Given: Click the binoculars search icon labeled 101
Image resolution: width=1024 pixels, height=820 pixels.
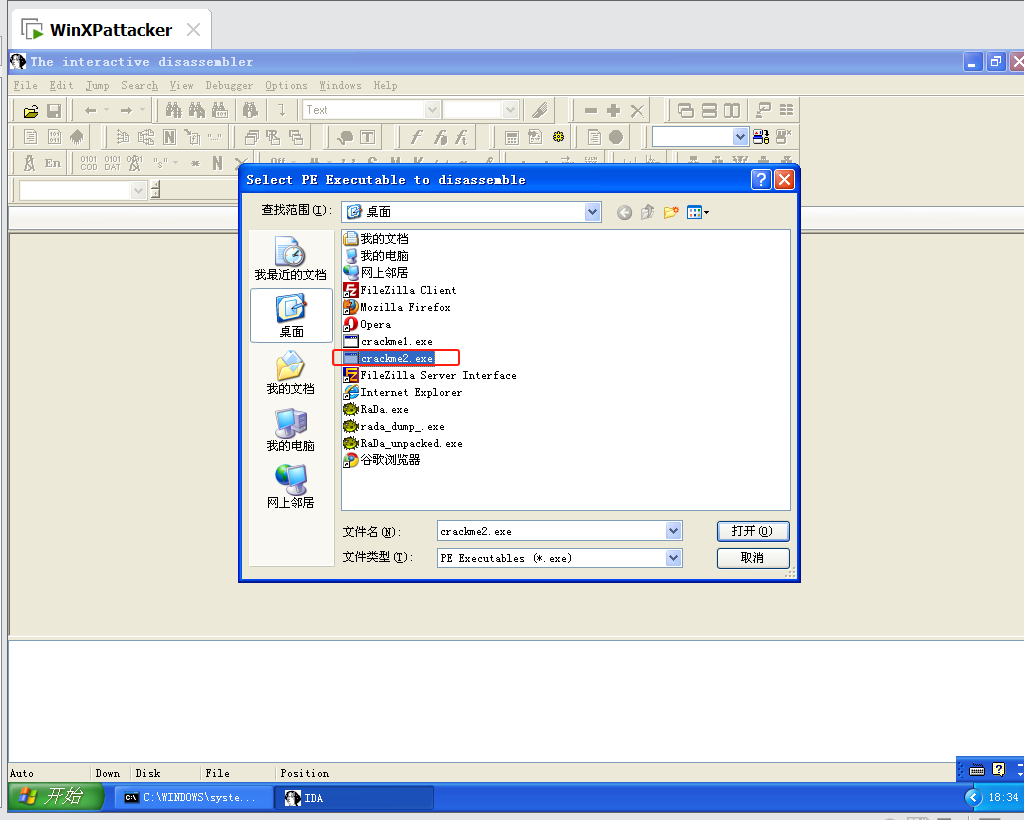Looking at the screenshot, I should pyautogui.click(x=219, y=110).
